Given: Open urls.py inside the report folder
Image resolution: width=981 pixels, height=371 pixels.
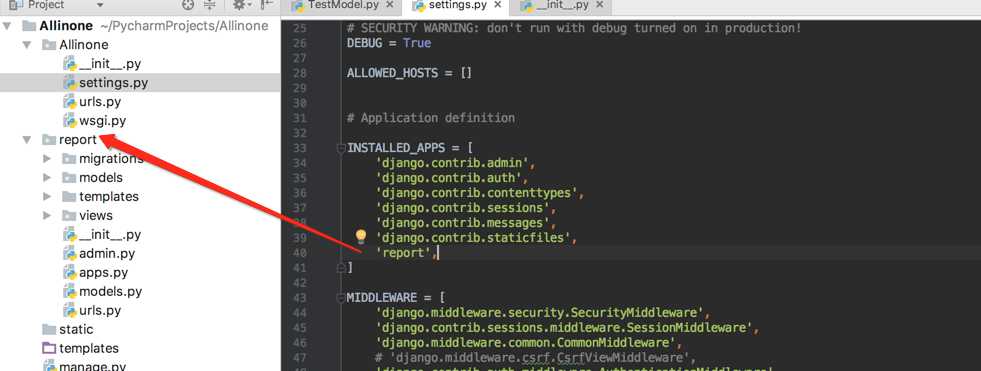Looking at the screenshot, I should (x=100, y=310).
